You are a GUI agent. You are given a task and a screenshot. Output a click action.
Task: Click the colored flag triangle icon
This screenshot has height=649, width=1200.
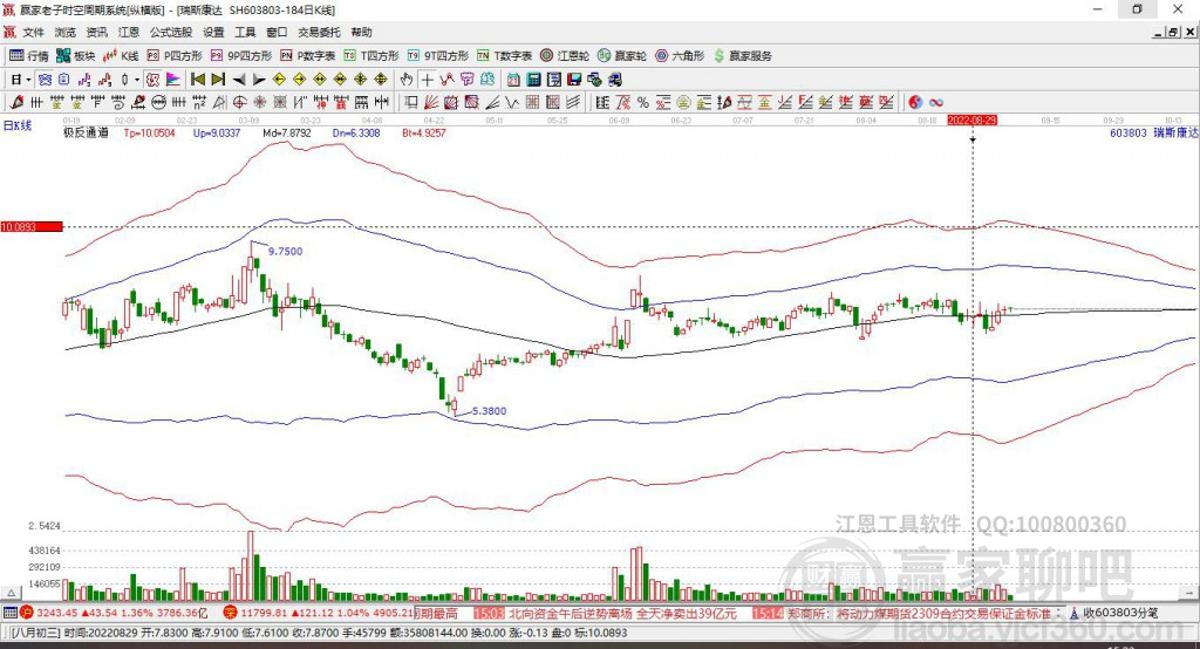pos(172,79)
